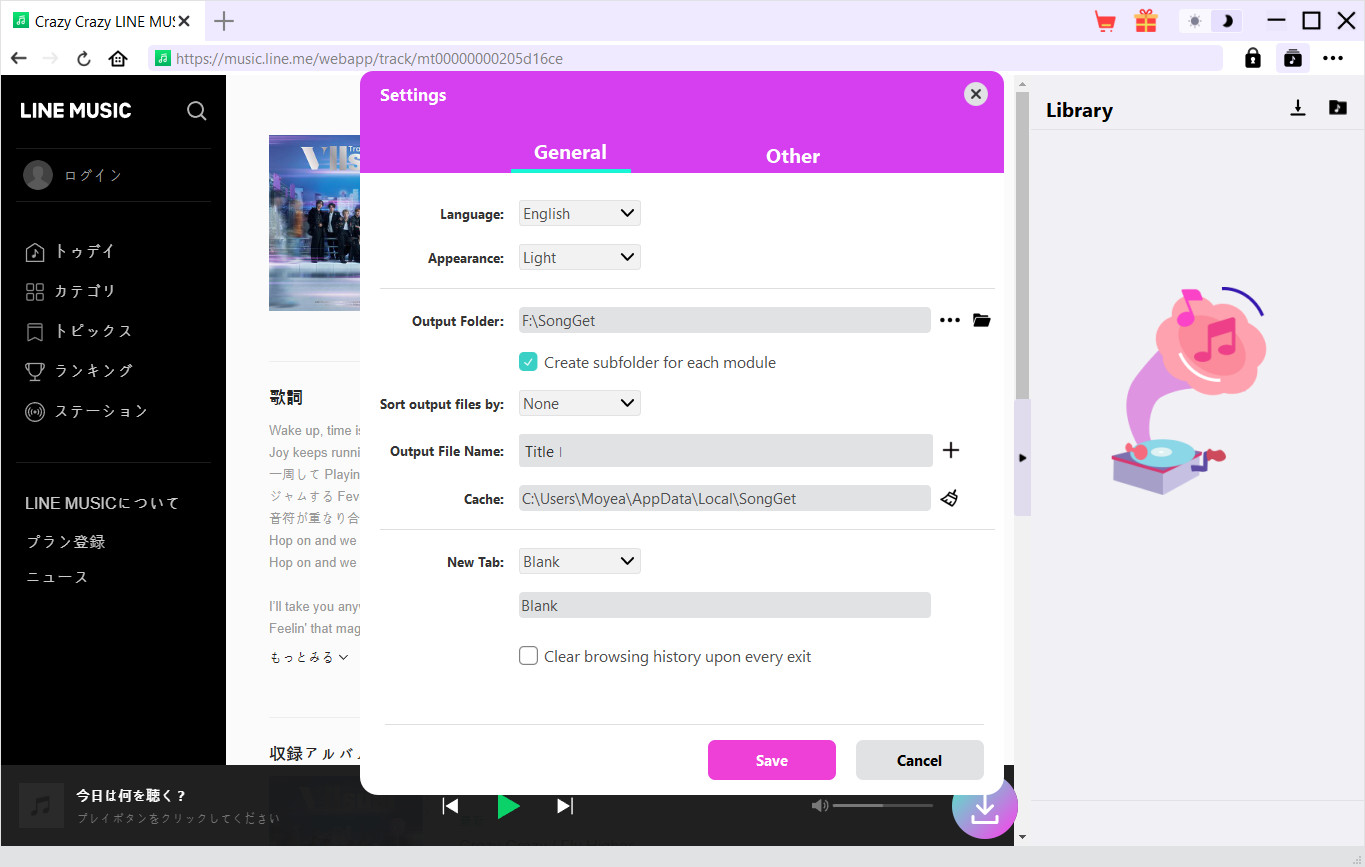
Task: Clear cache with the broom icon
Action: click(x=949, y=497)
